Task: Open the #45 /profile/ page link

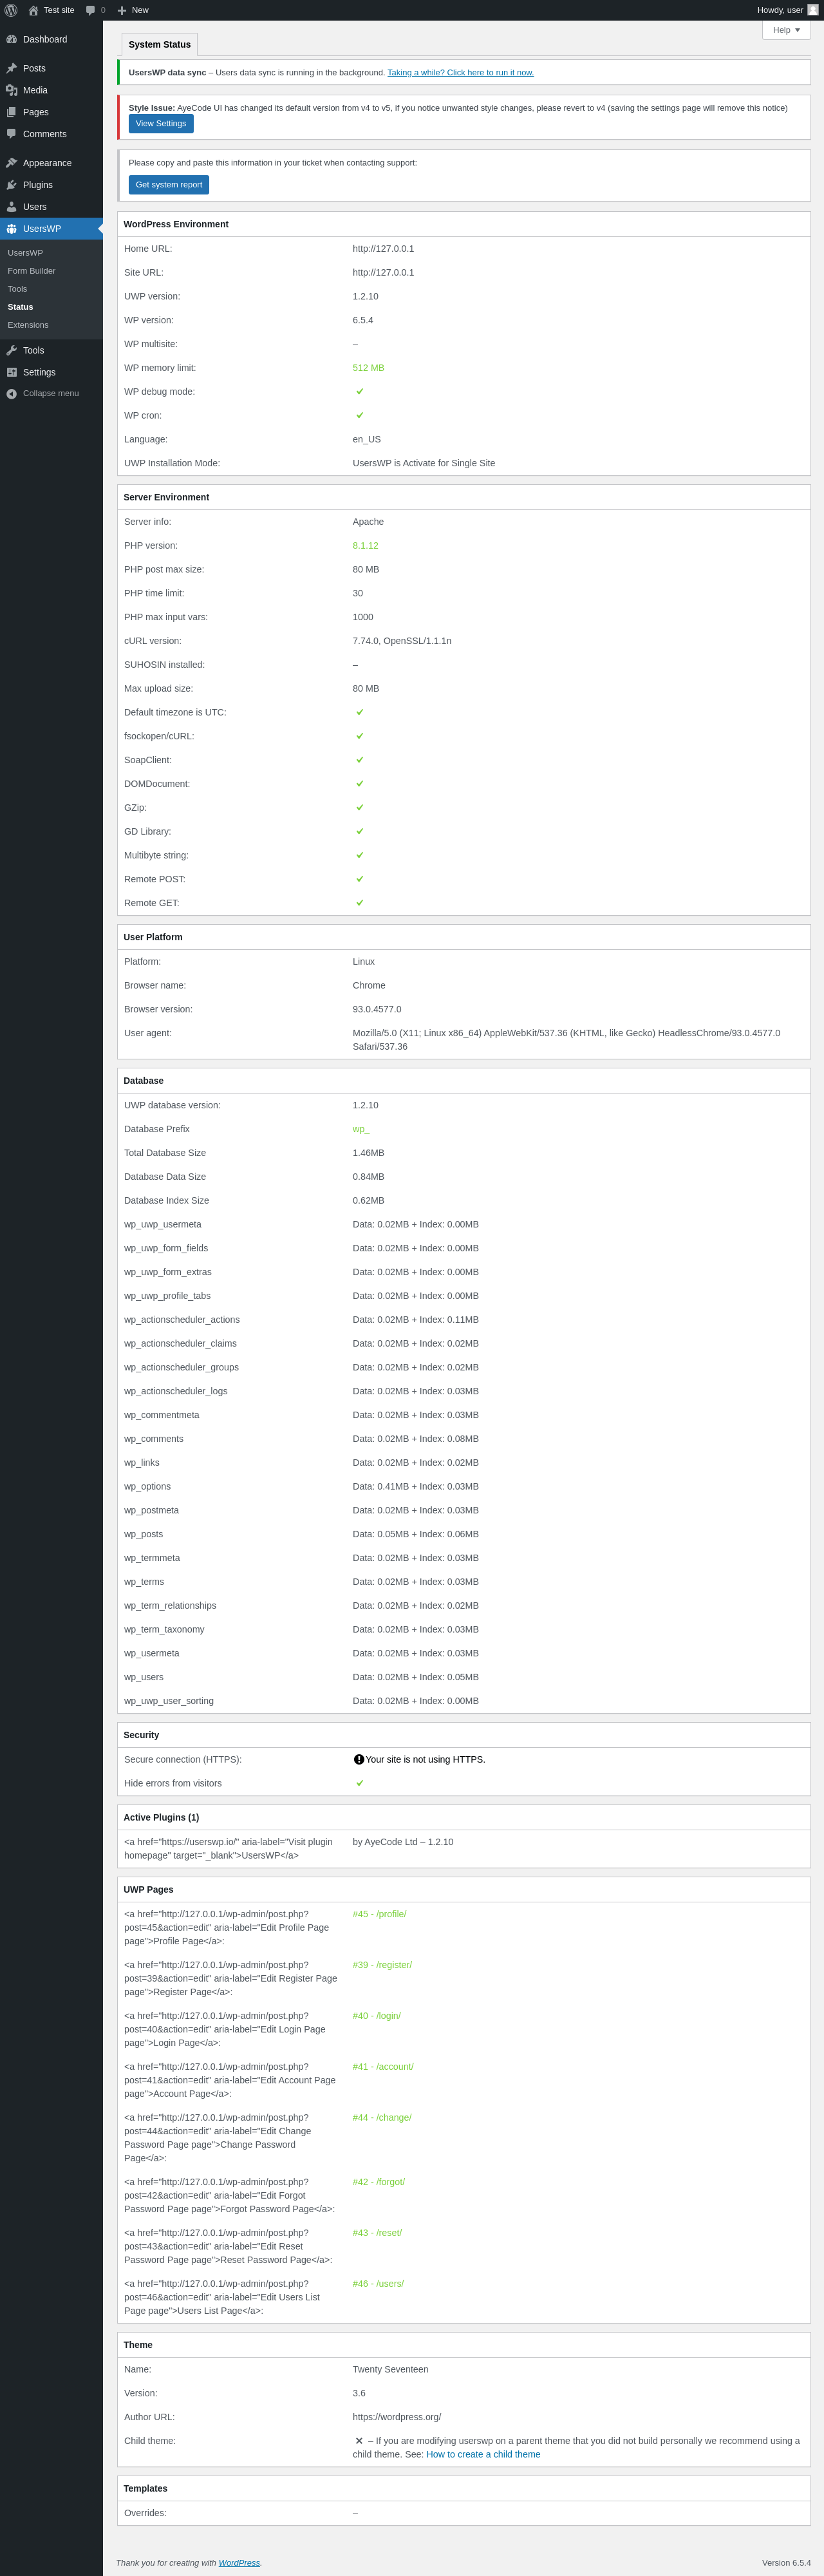Action: (x=379, y=1914)
